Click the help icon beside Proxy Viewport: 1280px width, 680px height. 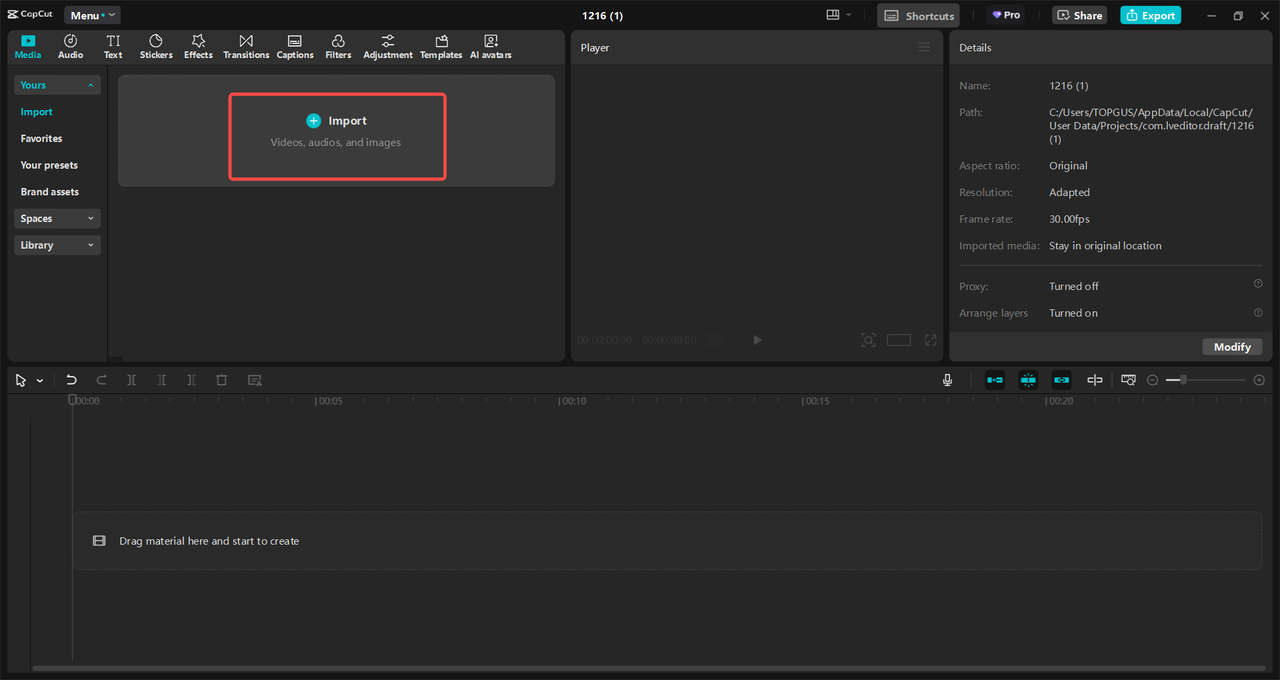tap(1258, 285)
